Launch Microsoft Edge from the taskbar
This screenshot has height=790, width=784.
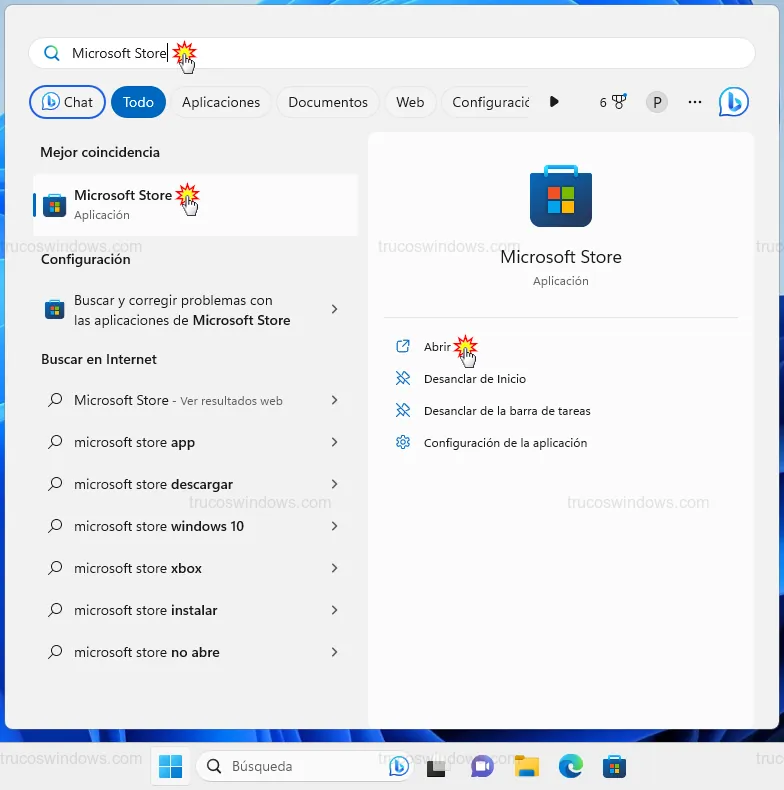570,767
